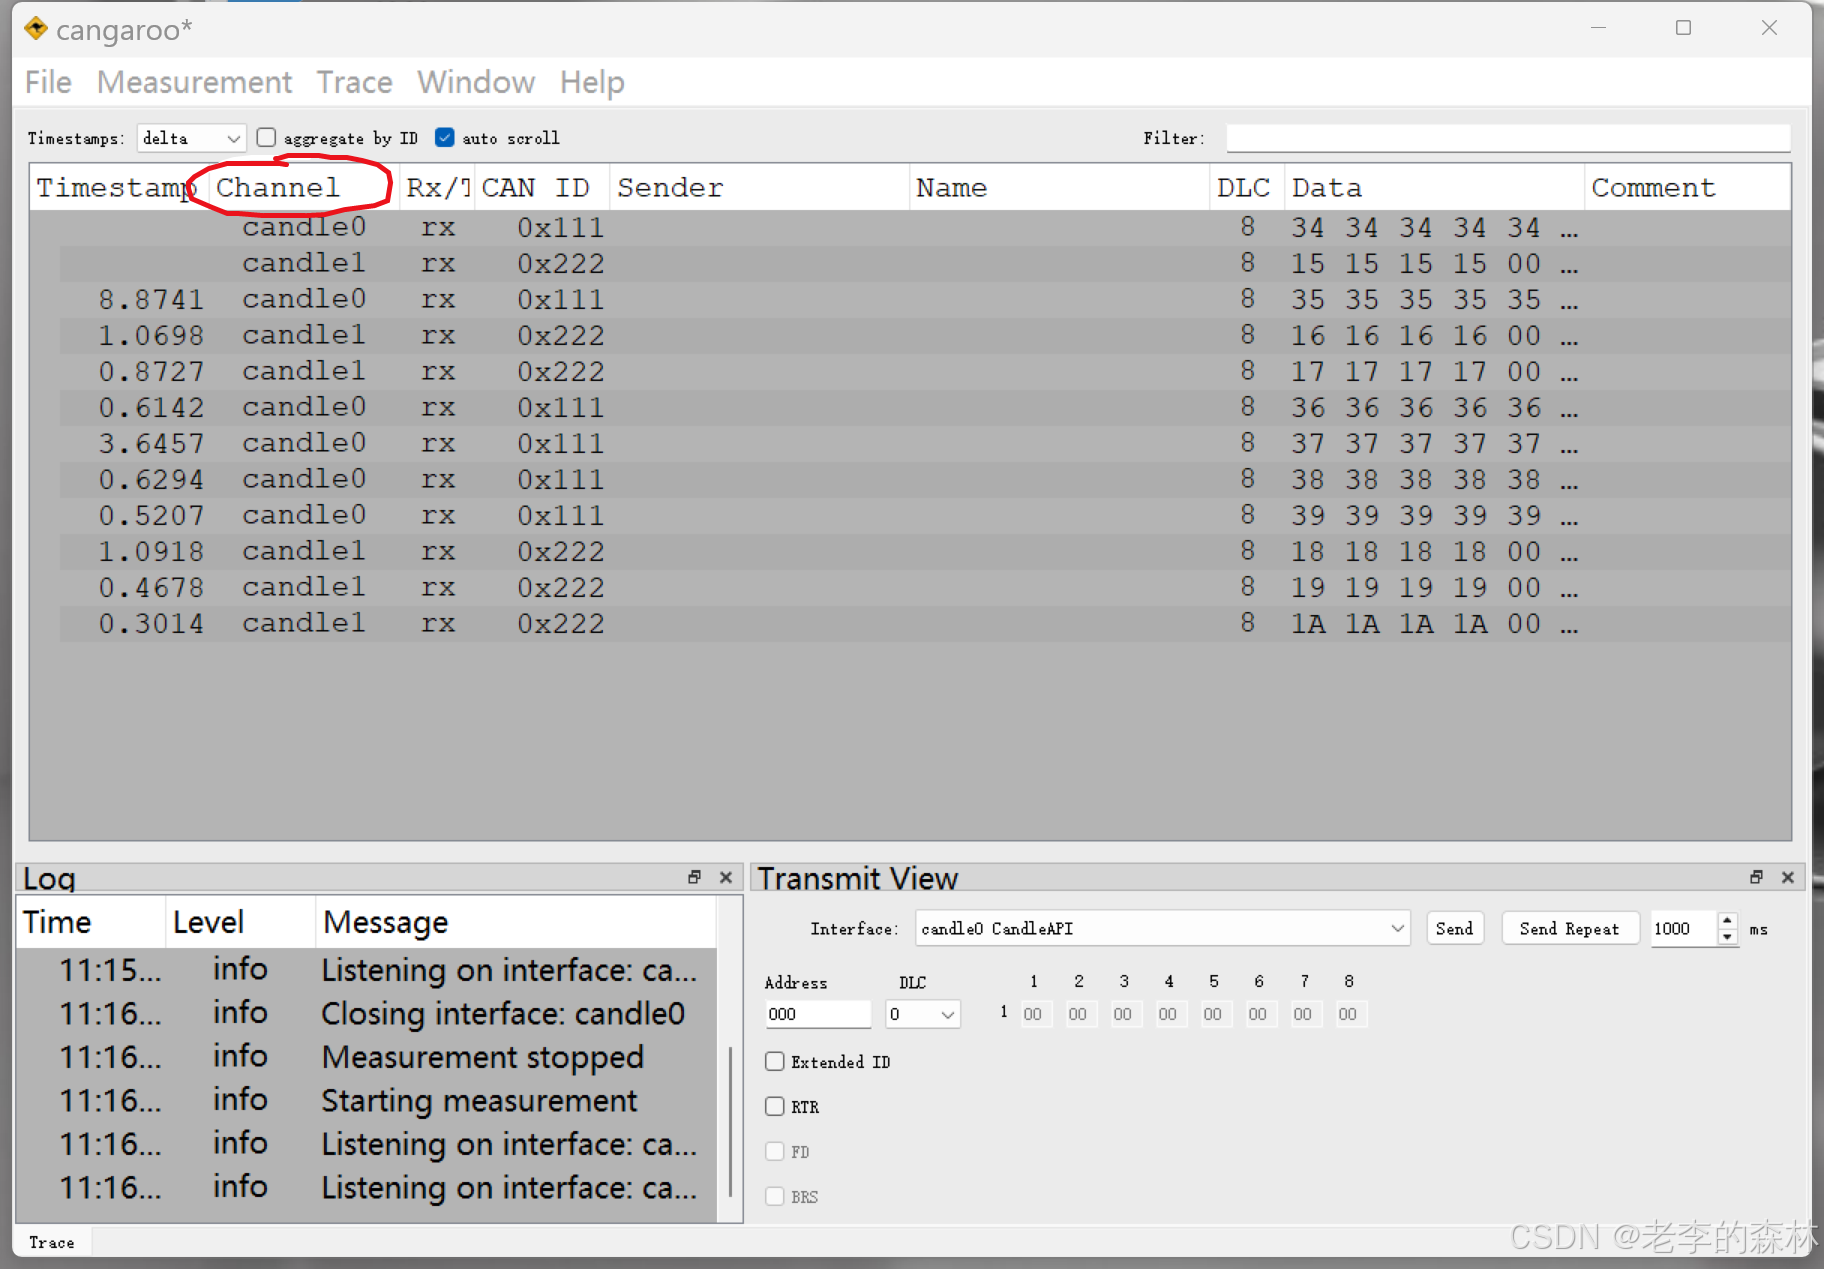Open the File menu
1824x1269 pixels.
(48, 82)
